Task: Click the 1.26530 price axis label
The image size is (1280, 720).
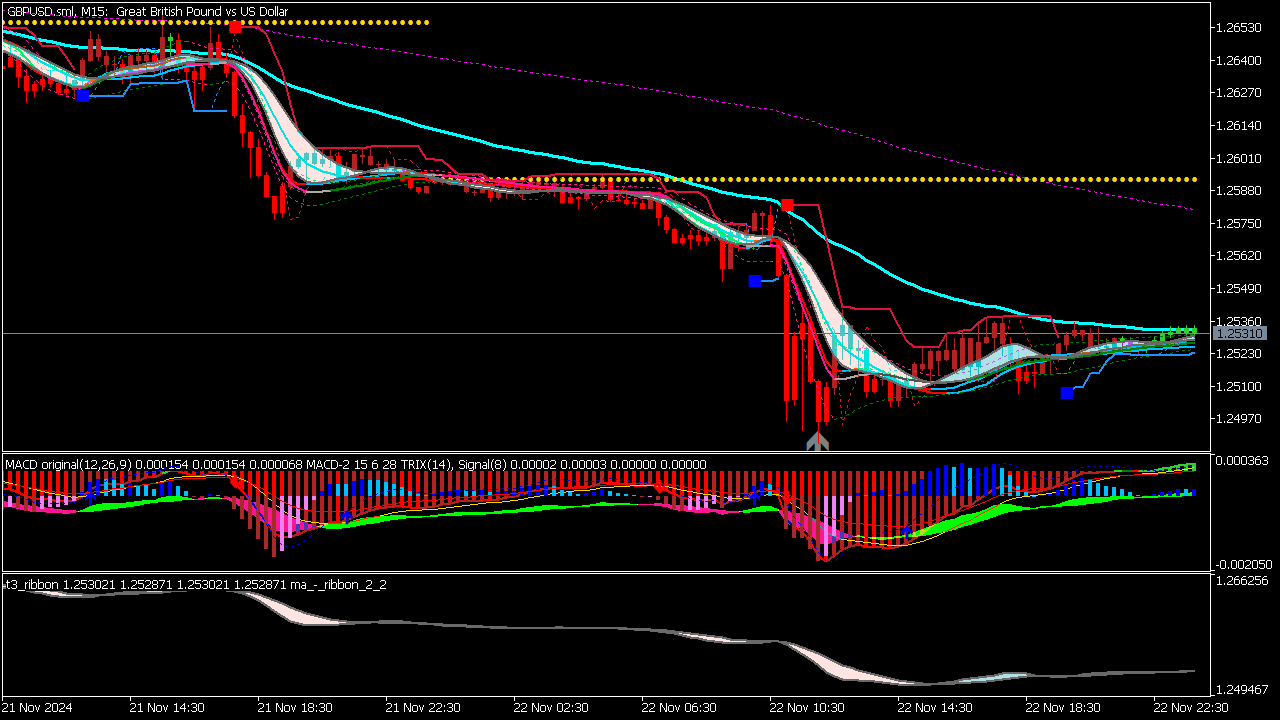Action: tap(1237, 27)
